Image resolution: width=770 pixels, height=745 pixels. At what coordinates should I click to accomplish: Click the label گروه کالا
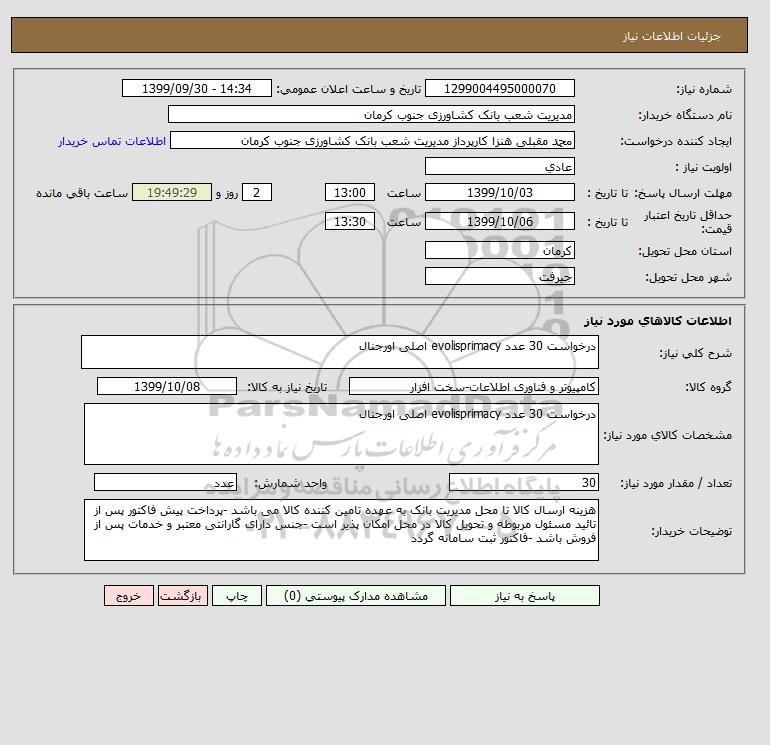(708, 387)
